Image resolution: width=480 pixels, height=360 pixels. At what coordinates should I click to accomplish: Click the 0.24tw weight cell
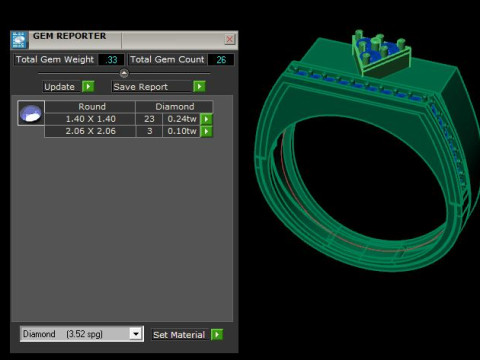pos(182,119)
